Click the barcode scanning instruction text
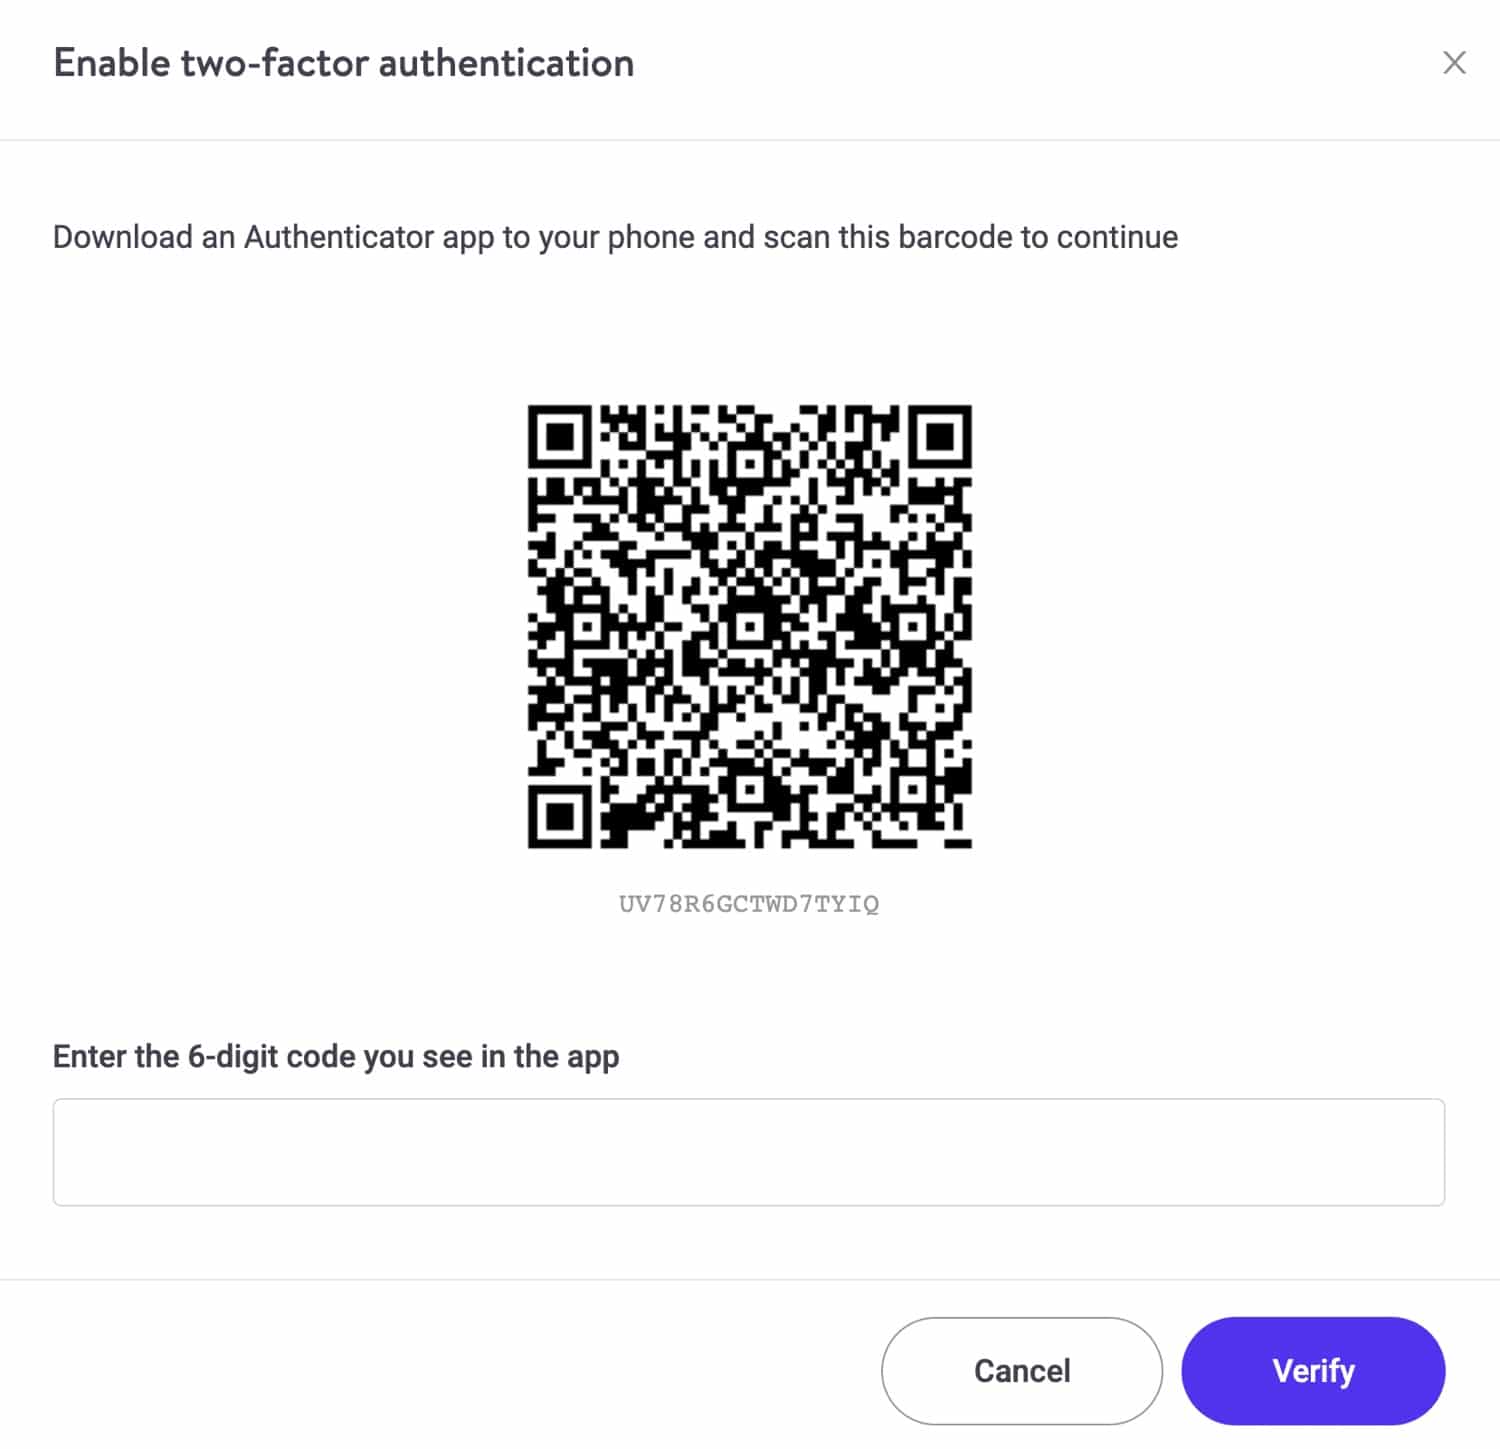This screenshot has width=1500, height=1449. (615, 237)
